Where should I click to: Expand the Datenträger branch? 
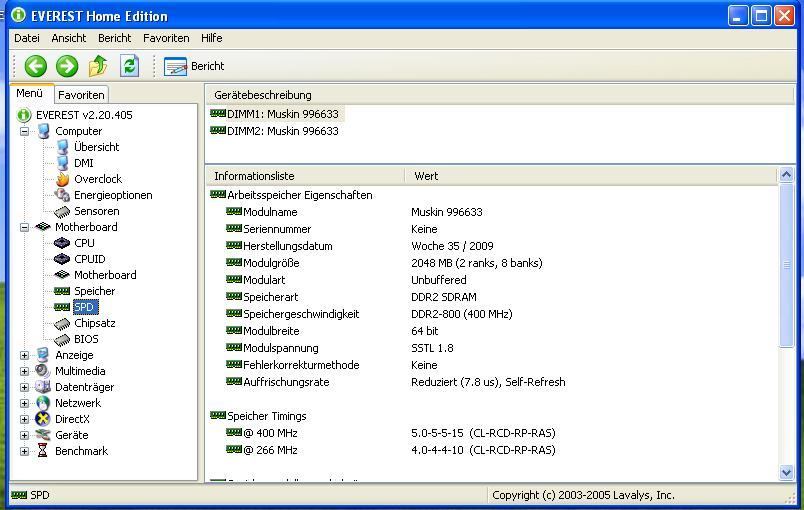pyautogui.click(x=24, y=387)
